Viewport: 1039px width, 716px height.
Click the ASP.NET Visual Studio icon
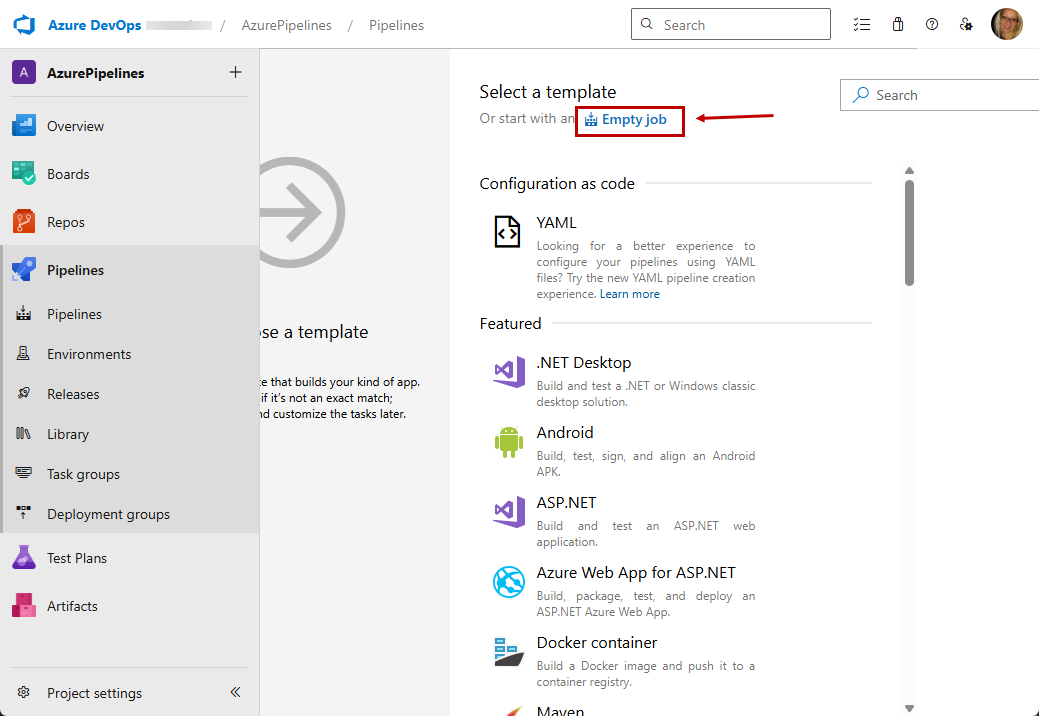tap(509, 512)
